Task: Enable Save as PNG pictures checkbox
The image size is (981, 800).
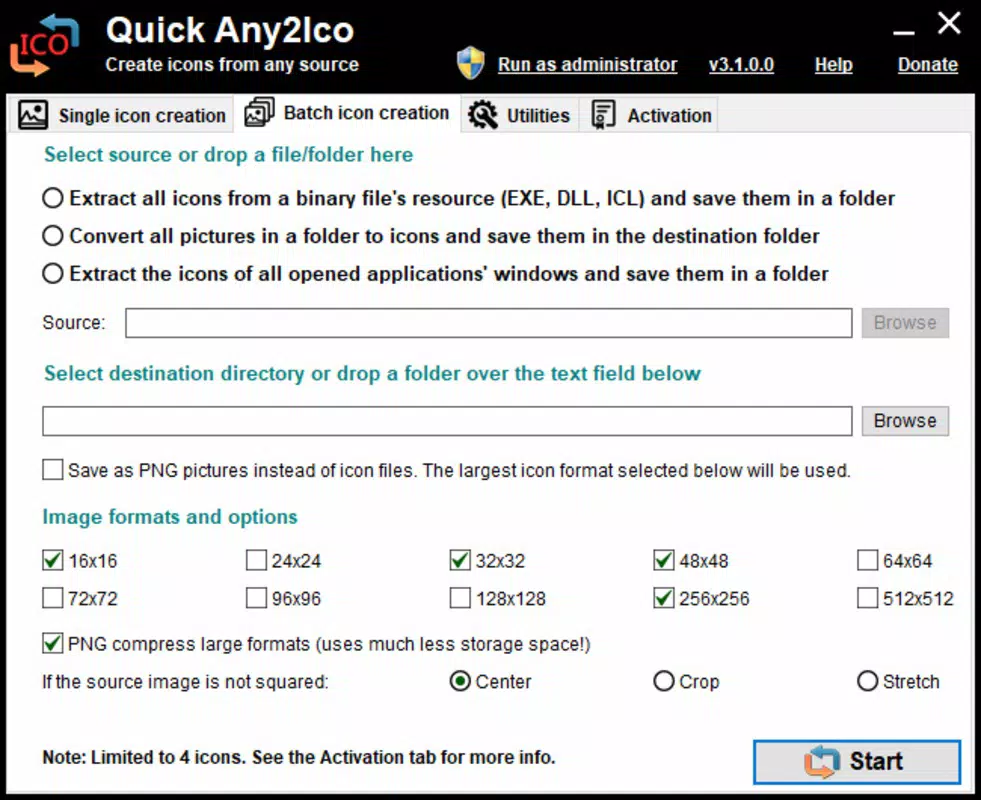Action: (53, 470)
